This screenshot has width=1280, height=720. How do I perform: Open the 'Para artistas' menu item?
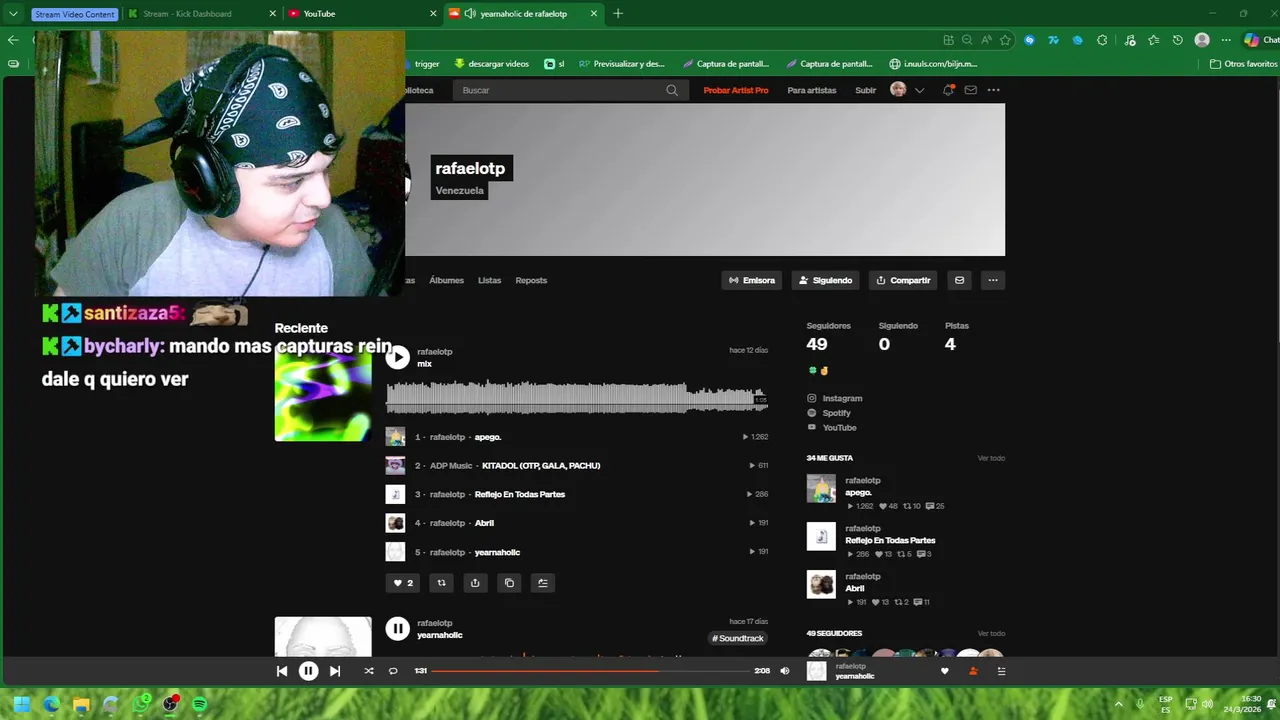(x=812, y=90)
